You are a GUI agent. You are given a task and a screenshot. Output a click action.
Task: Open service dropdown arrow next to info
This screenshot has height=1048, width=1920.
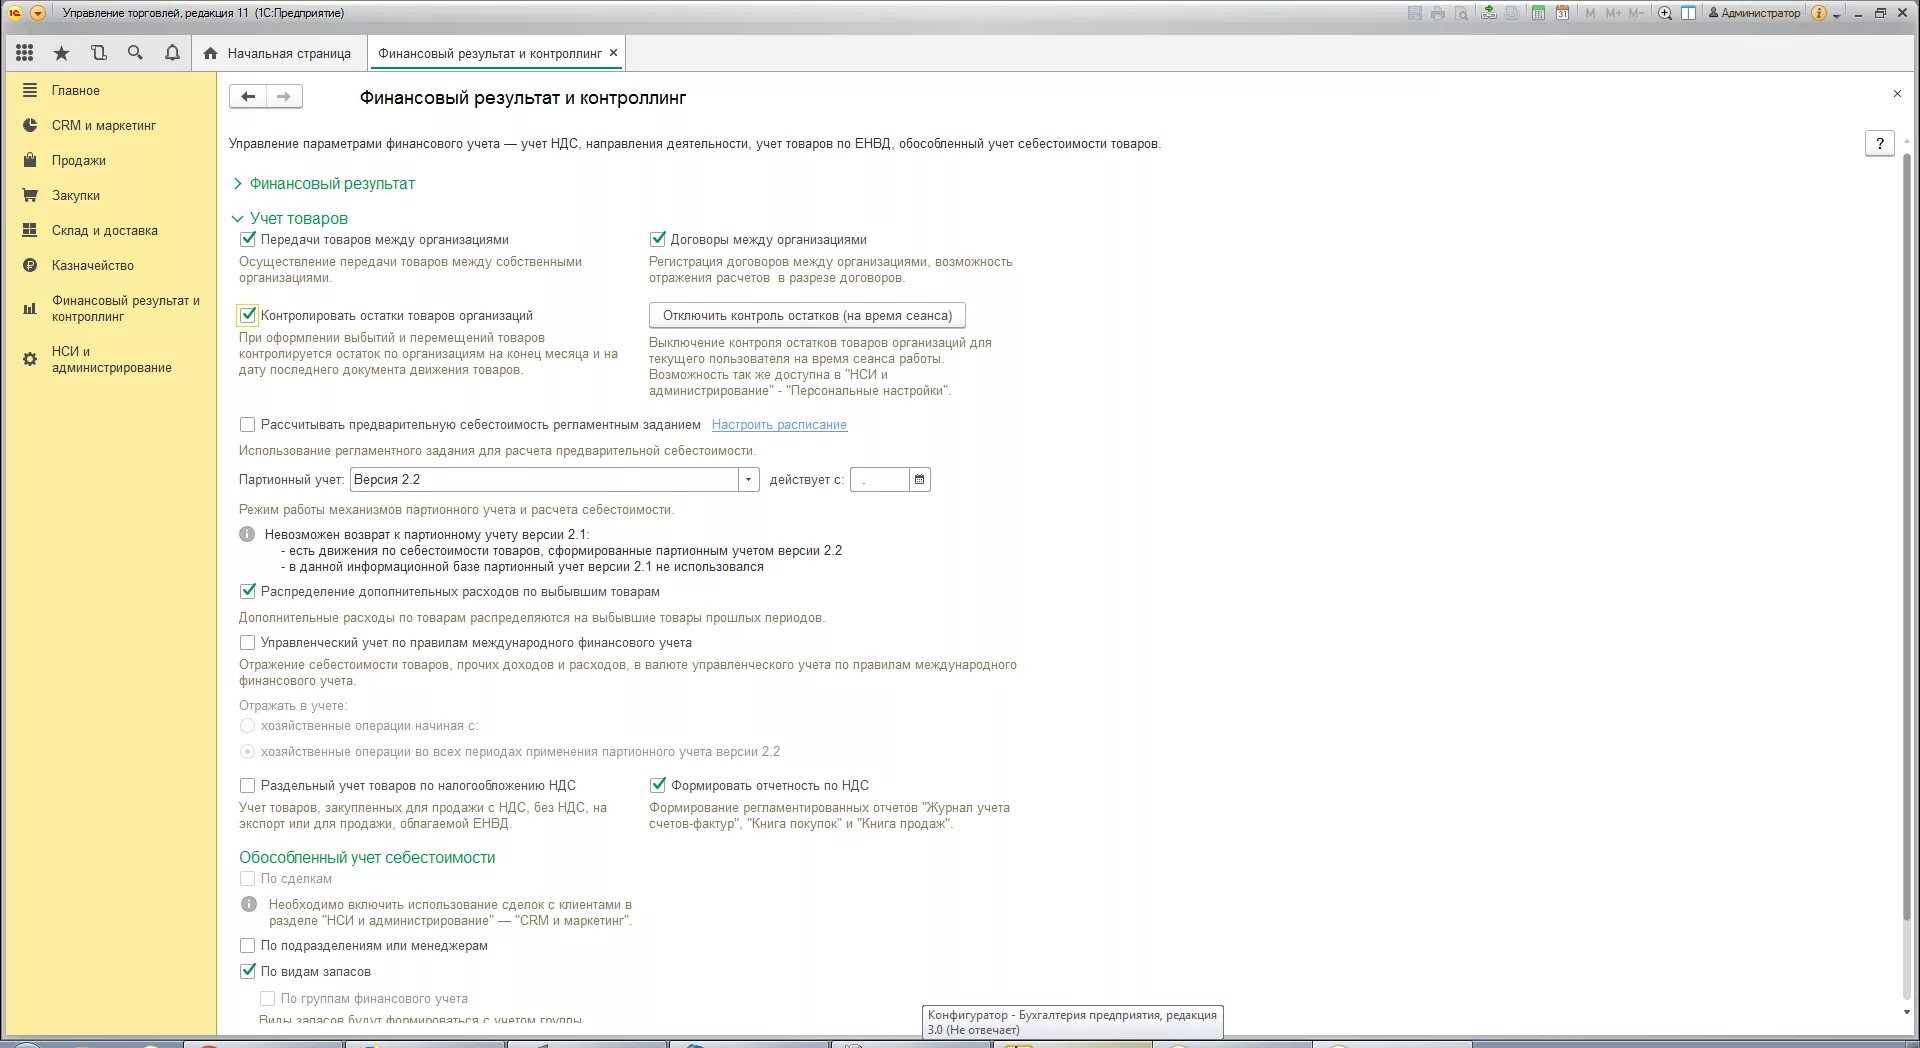1836,14
